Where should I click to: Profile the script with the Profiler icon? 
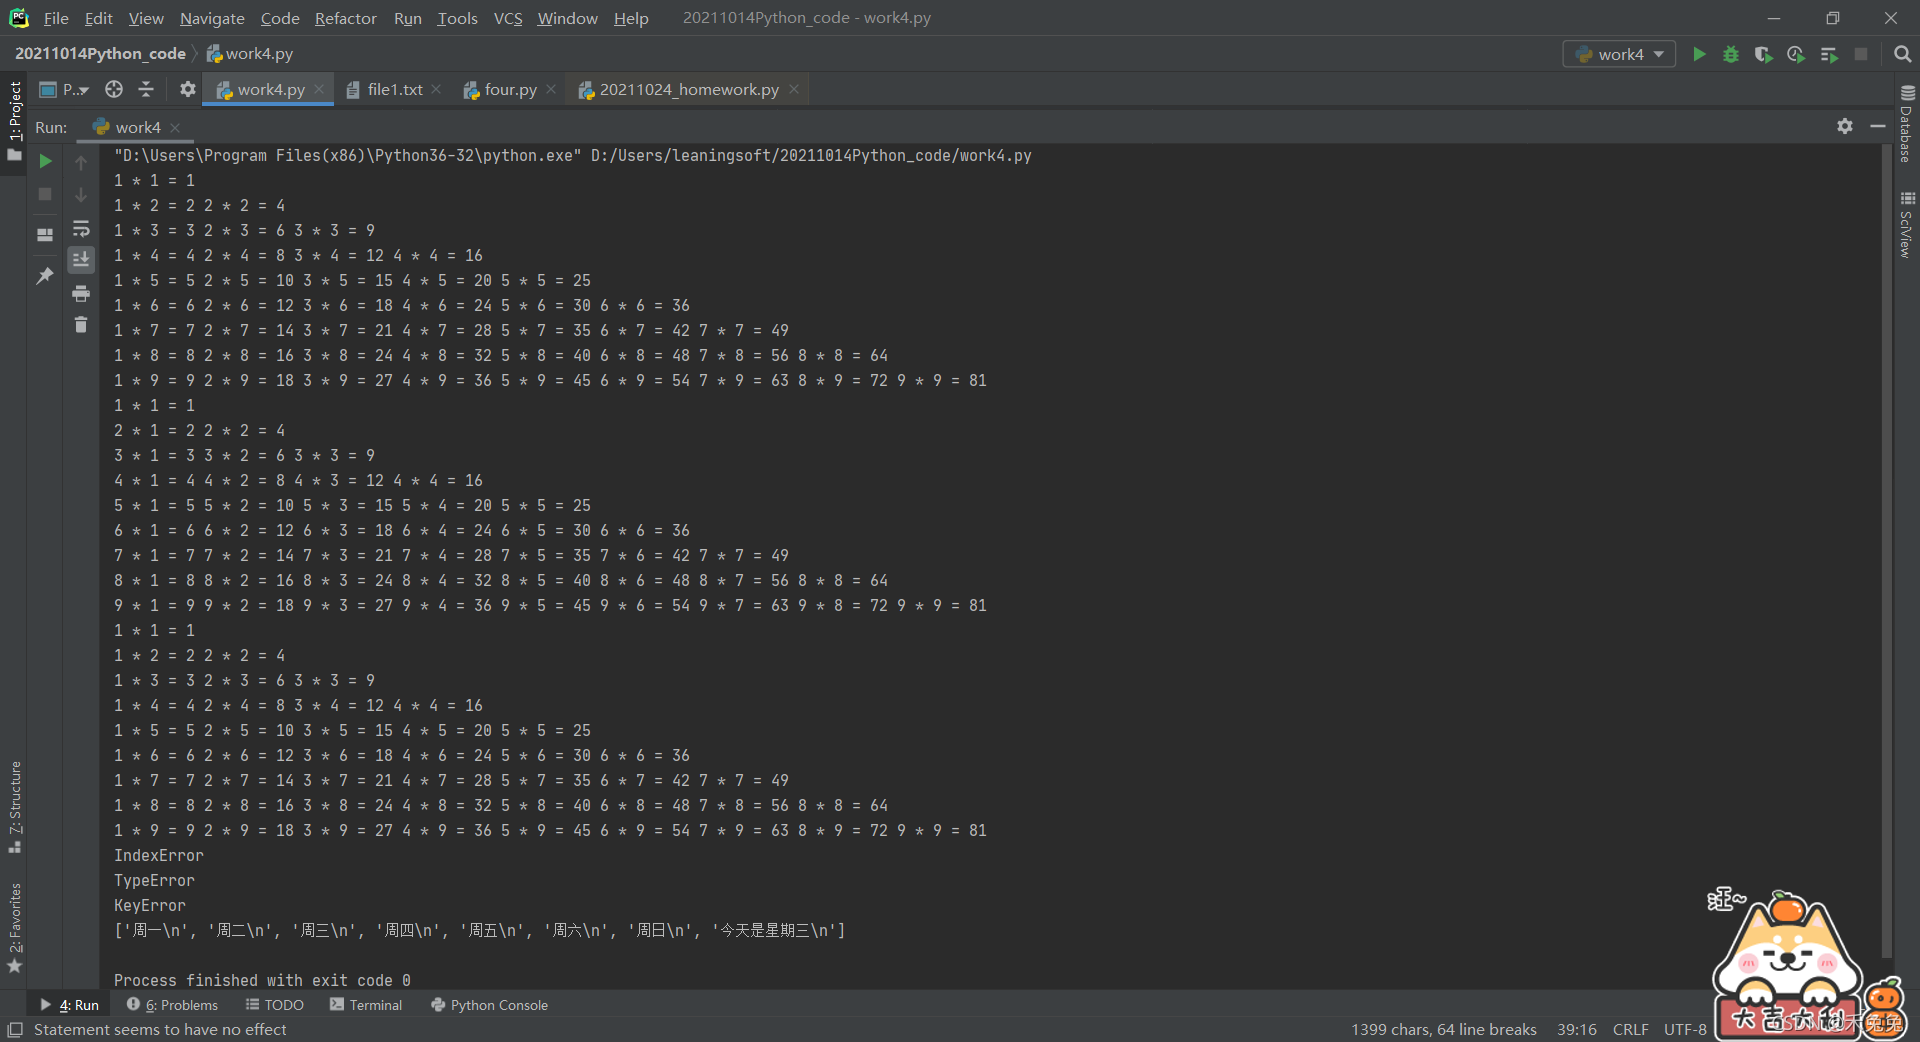click(1795, 54)
